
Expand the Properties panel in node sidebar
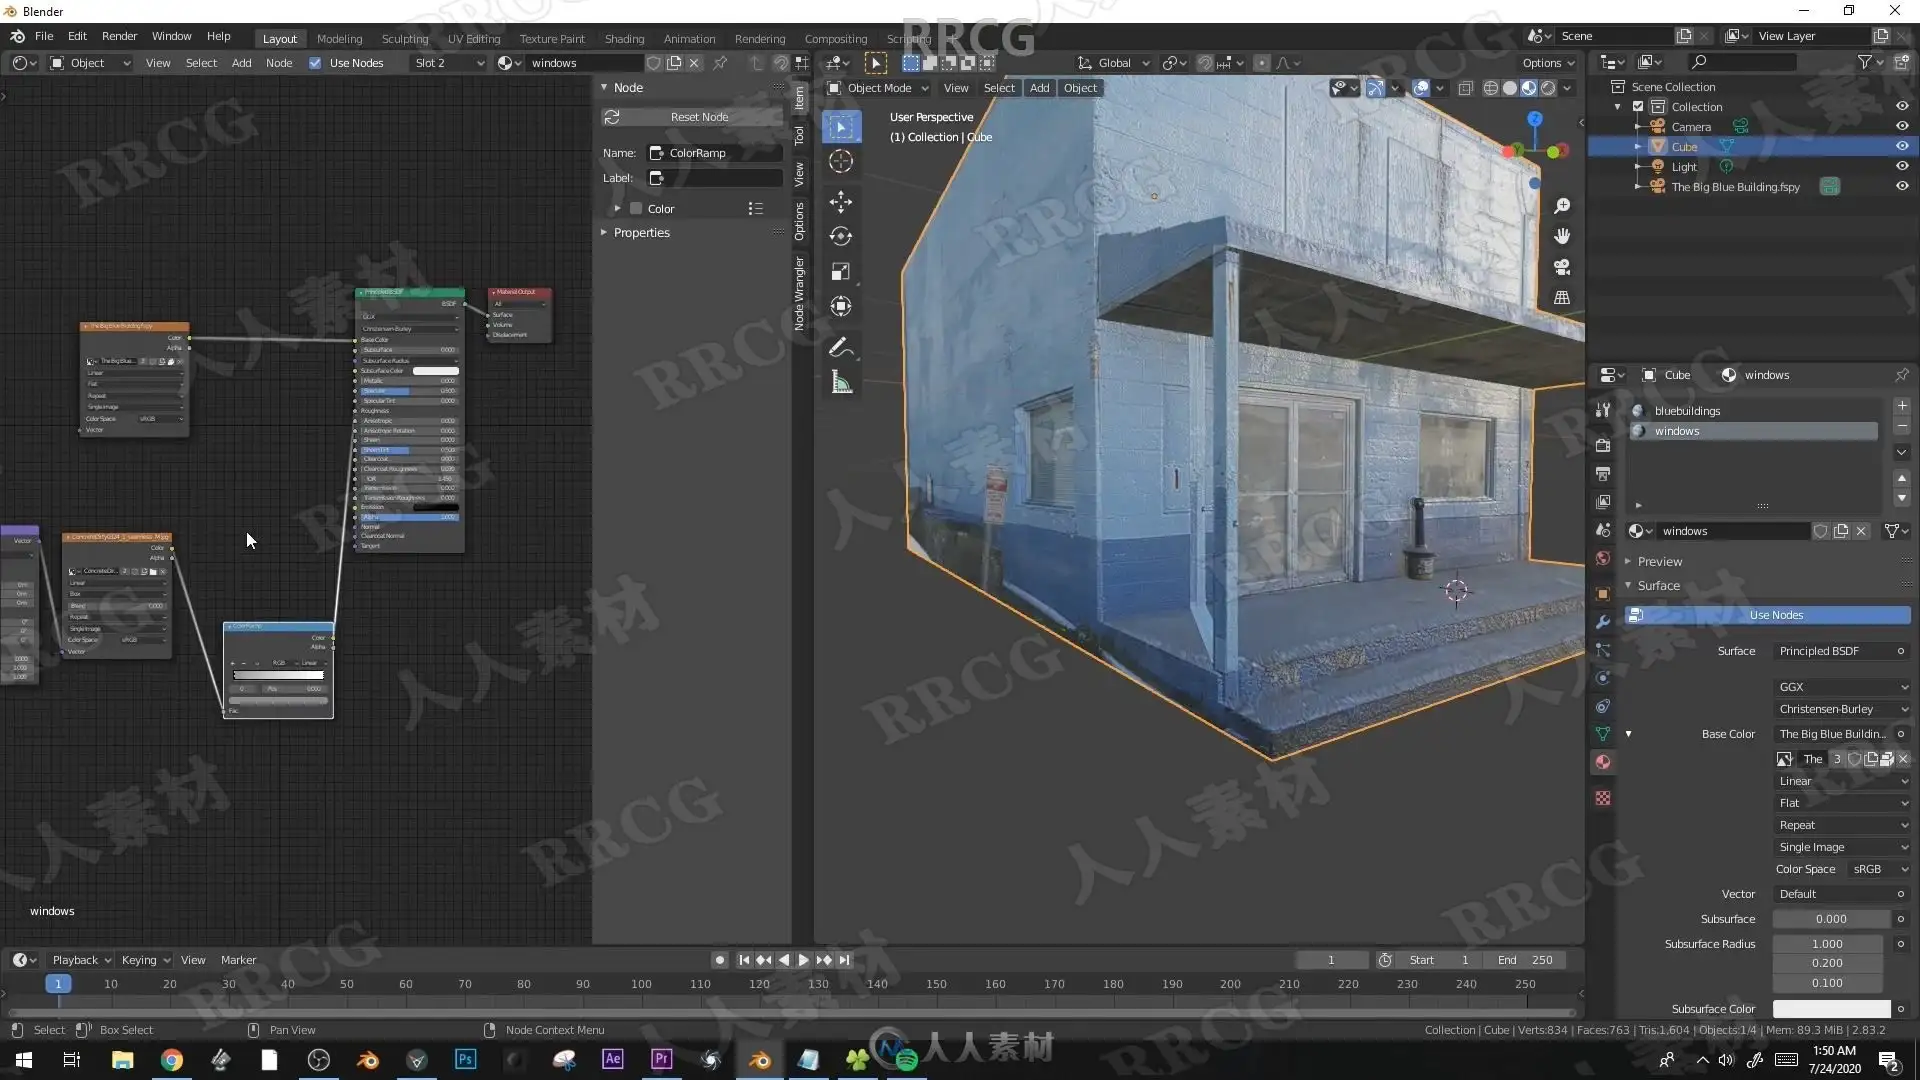[x=641, y=232]
